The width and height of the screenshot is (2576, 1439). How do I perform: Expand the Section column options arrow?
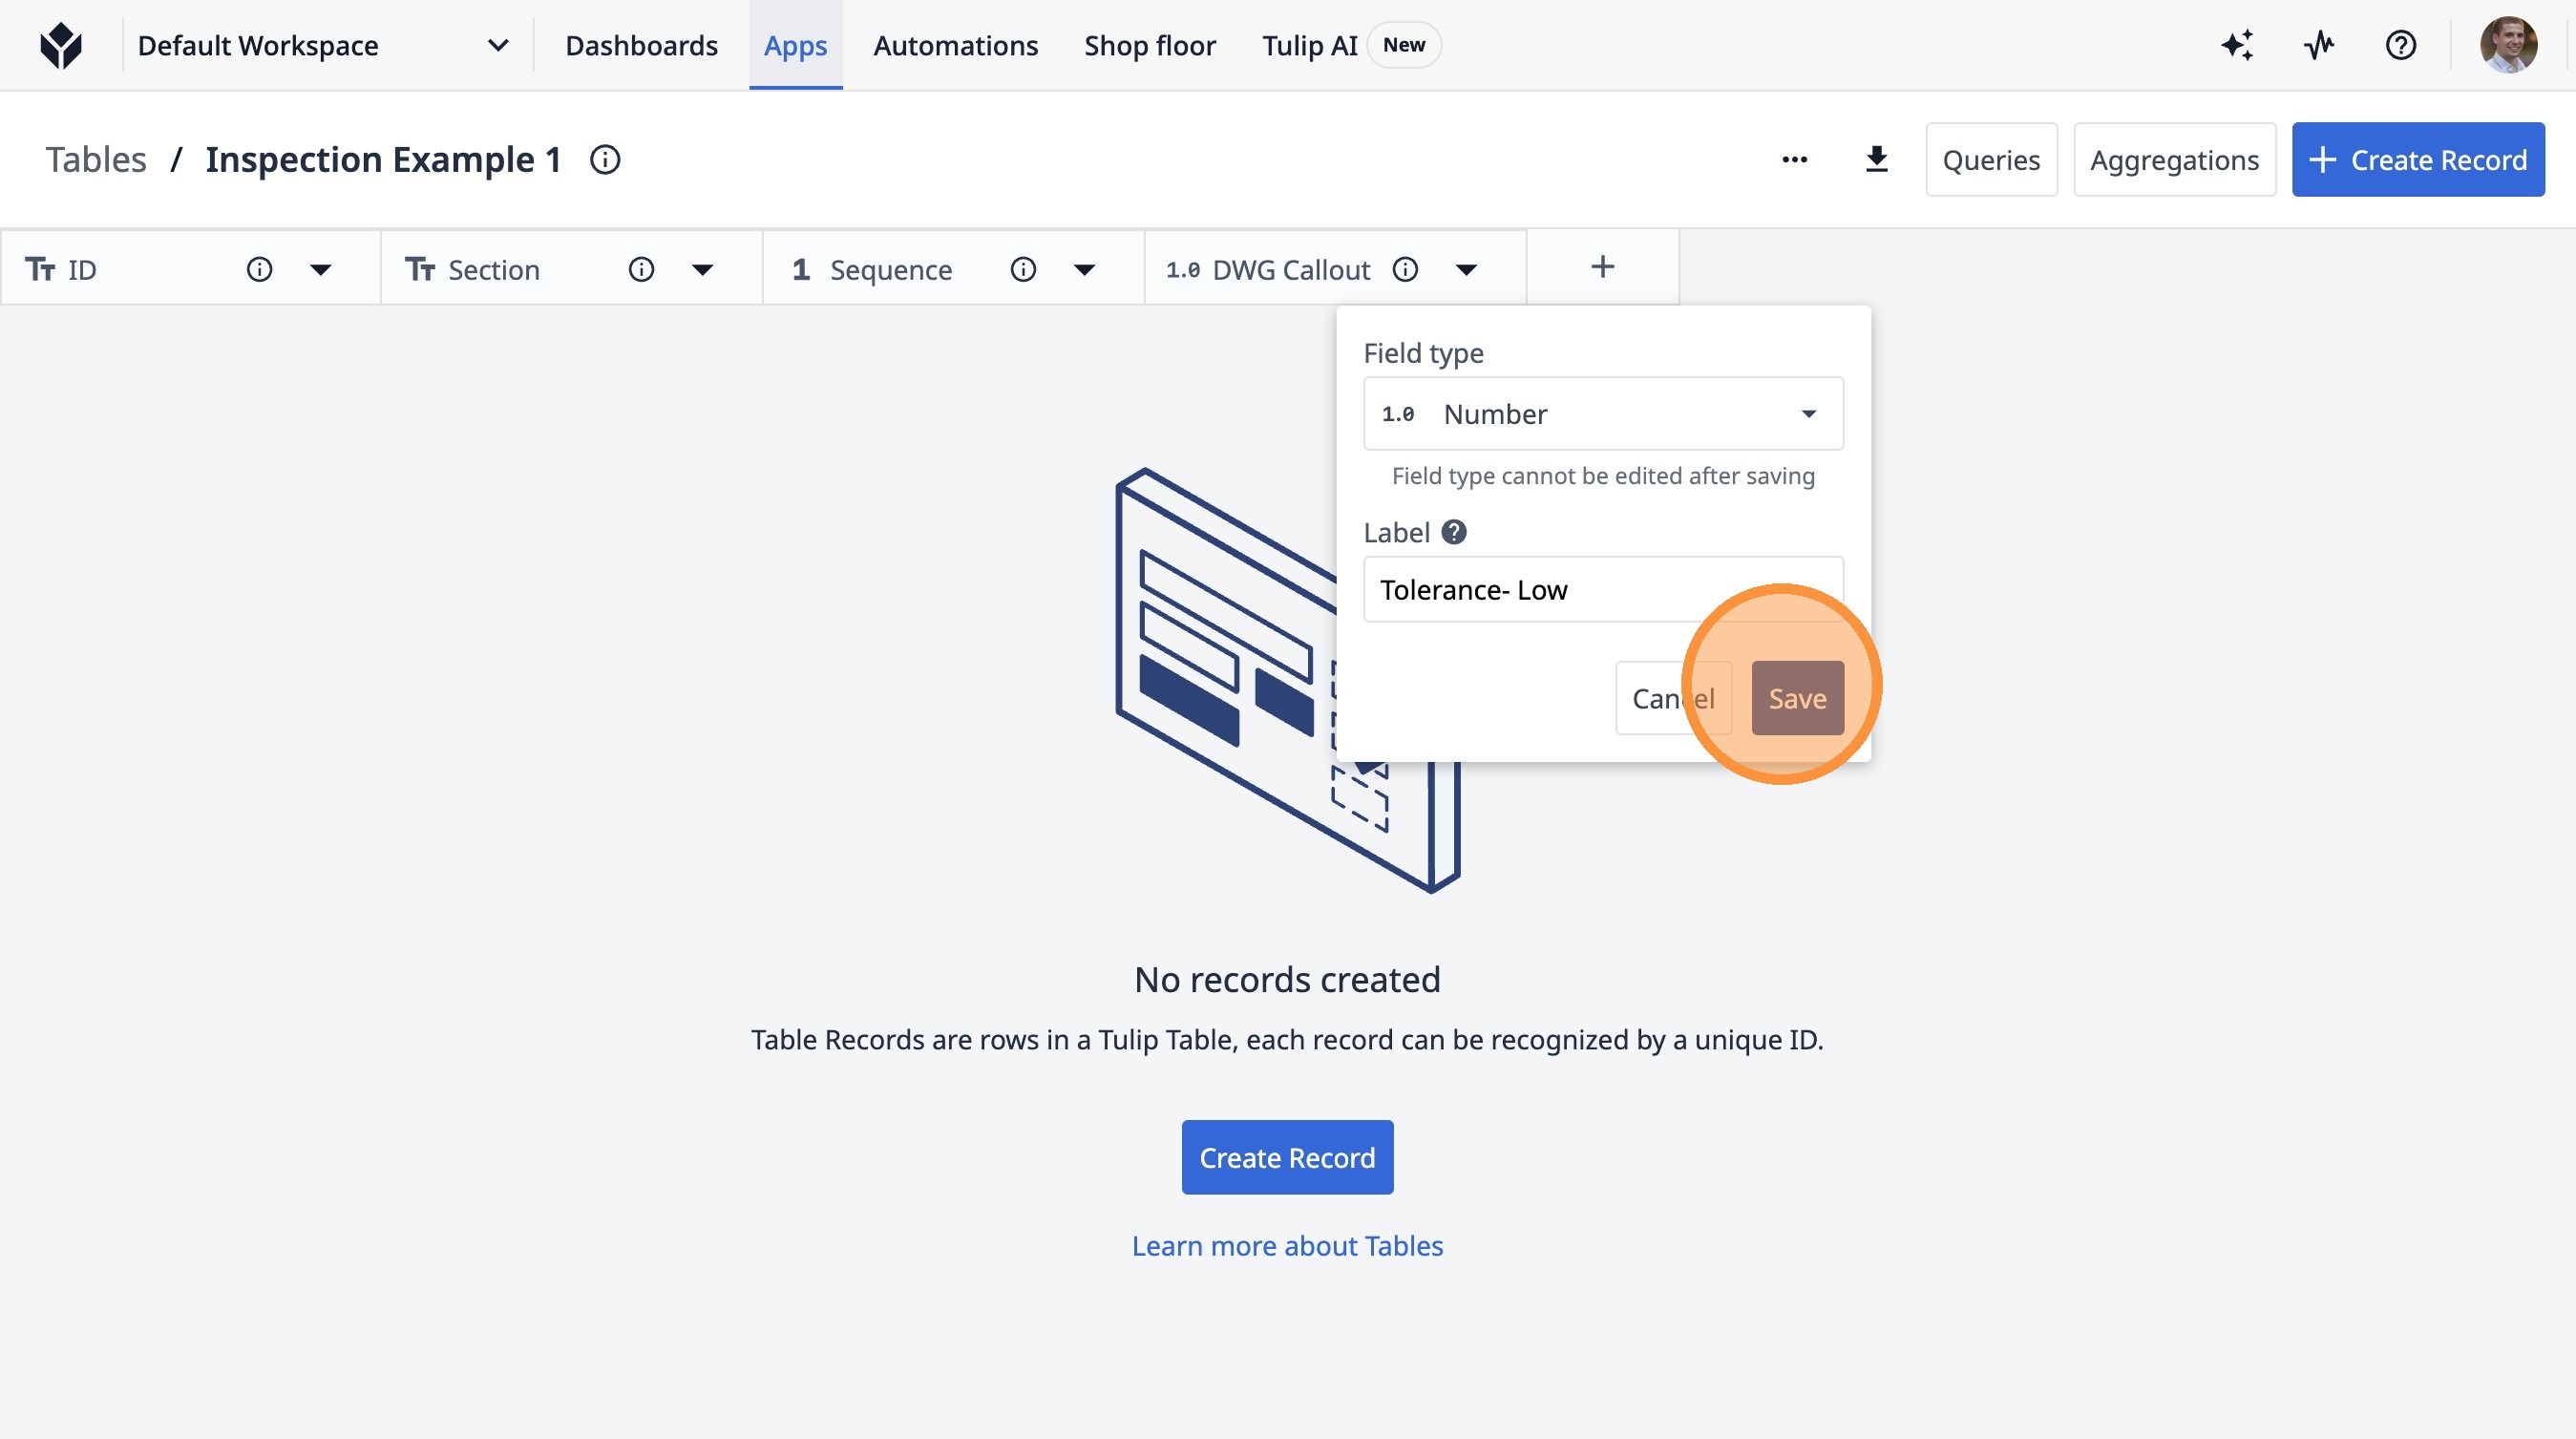coord(703,269)
